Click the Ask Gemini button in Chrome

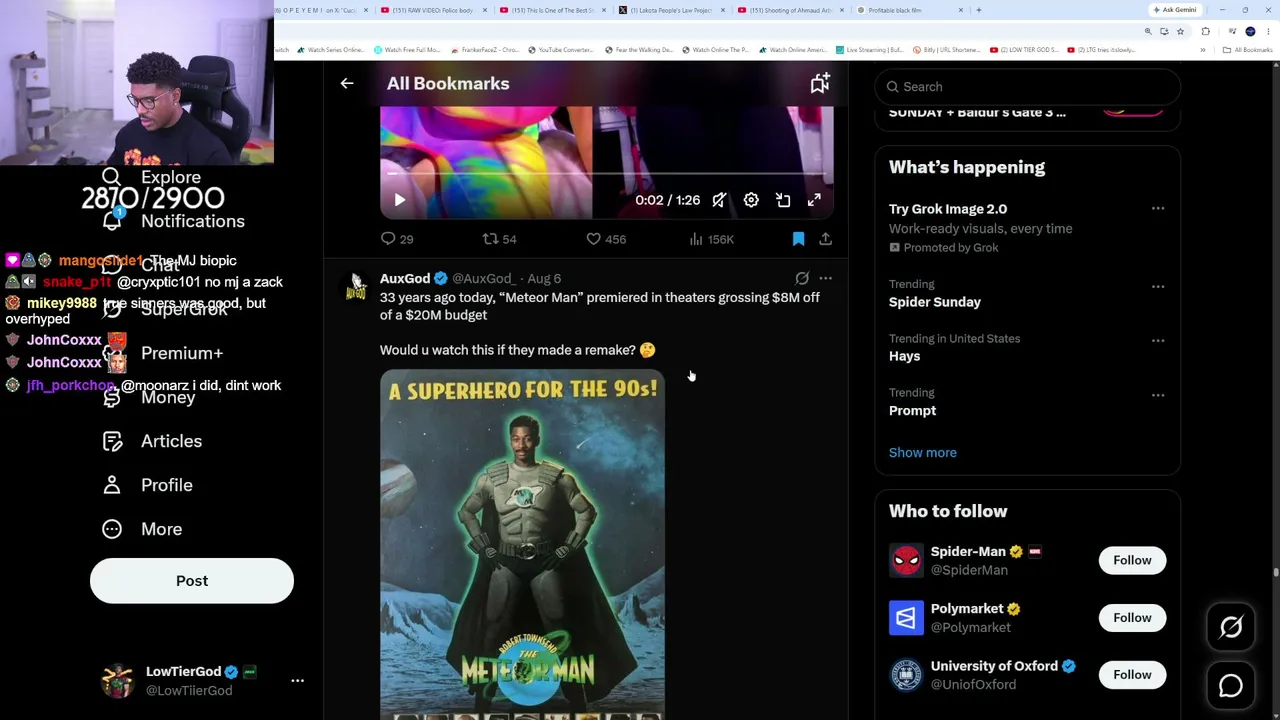[1175, 10]
